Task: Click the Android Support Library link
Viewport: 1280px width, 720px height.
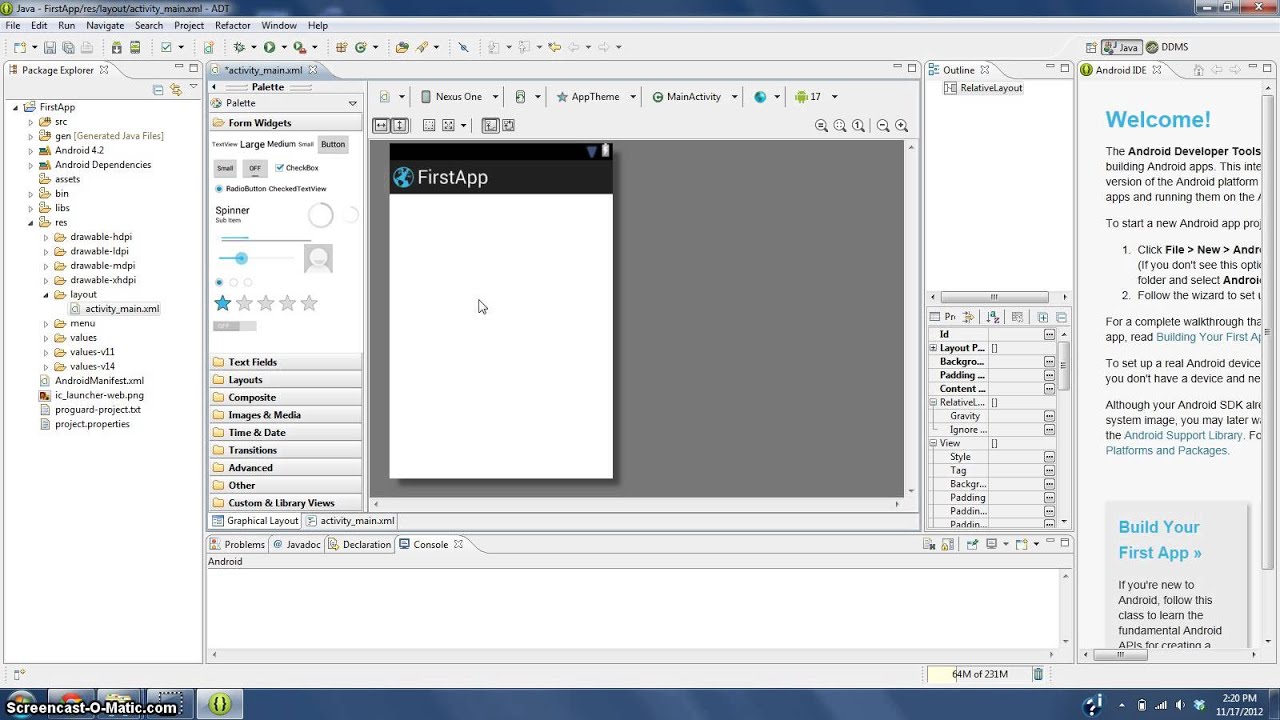Action: [x=1183, y=435]
